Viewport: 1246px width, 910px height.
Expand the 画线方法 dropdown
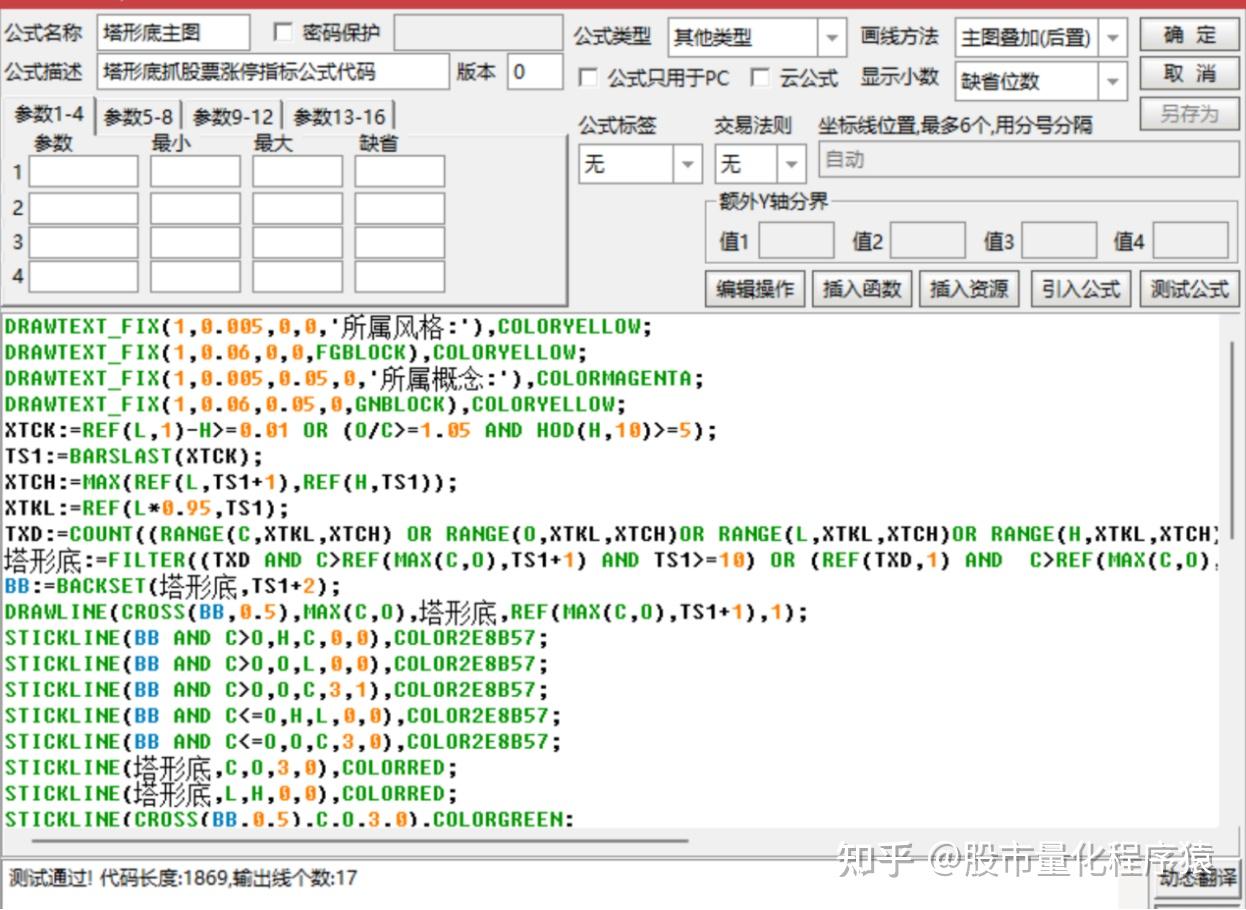coord(1113,38)
